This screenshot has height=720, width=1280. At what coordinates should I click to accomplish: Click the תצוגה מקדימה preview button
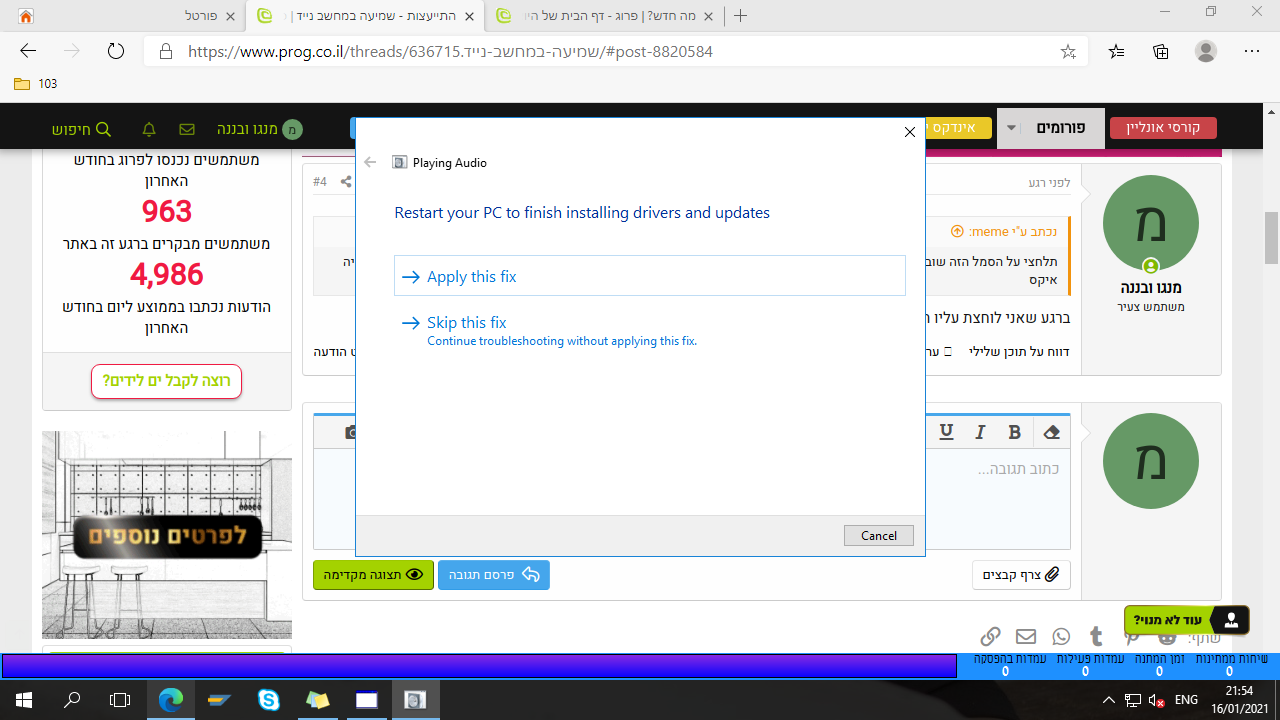(x=373, y=575)
